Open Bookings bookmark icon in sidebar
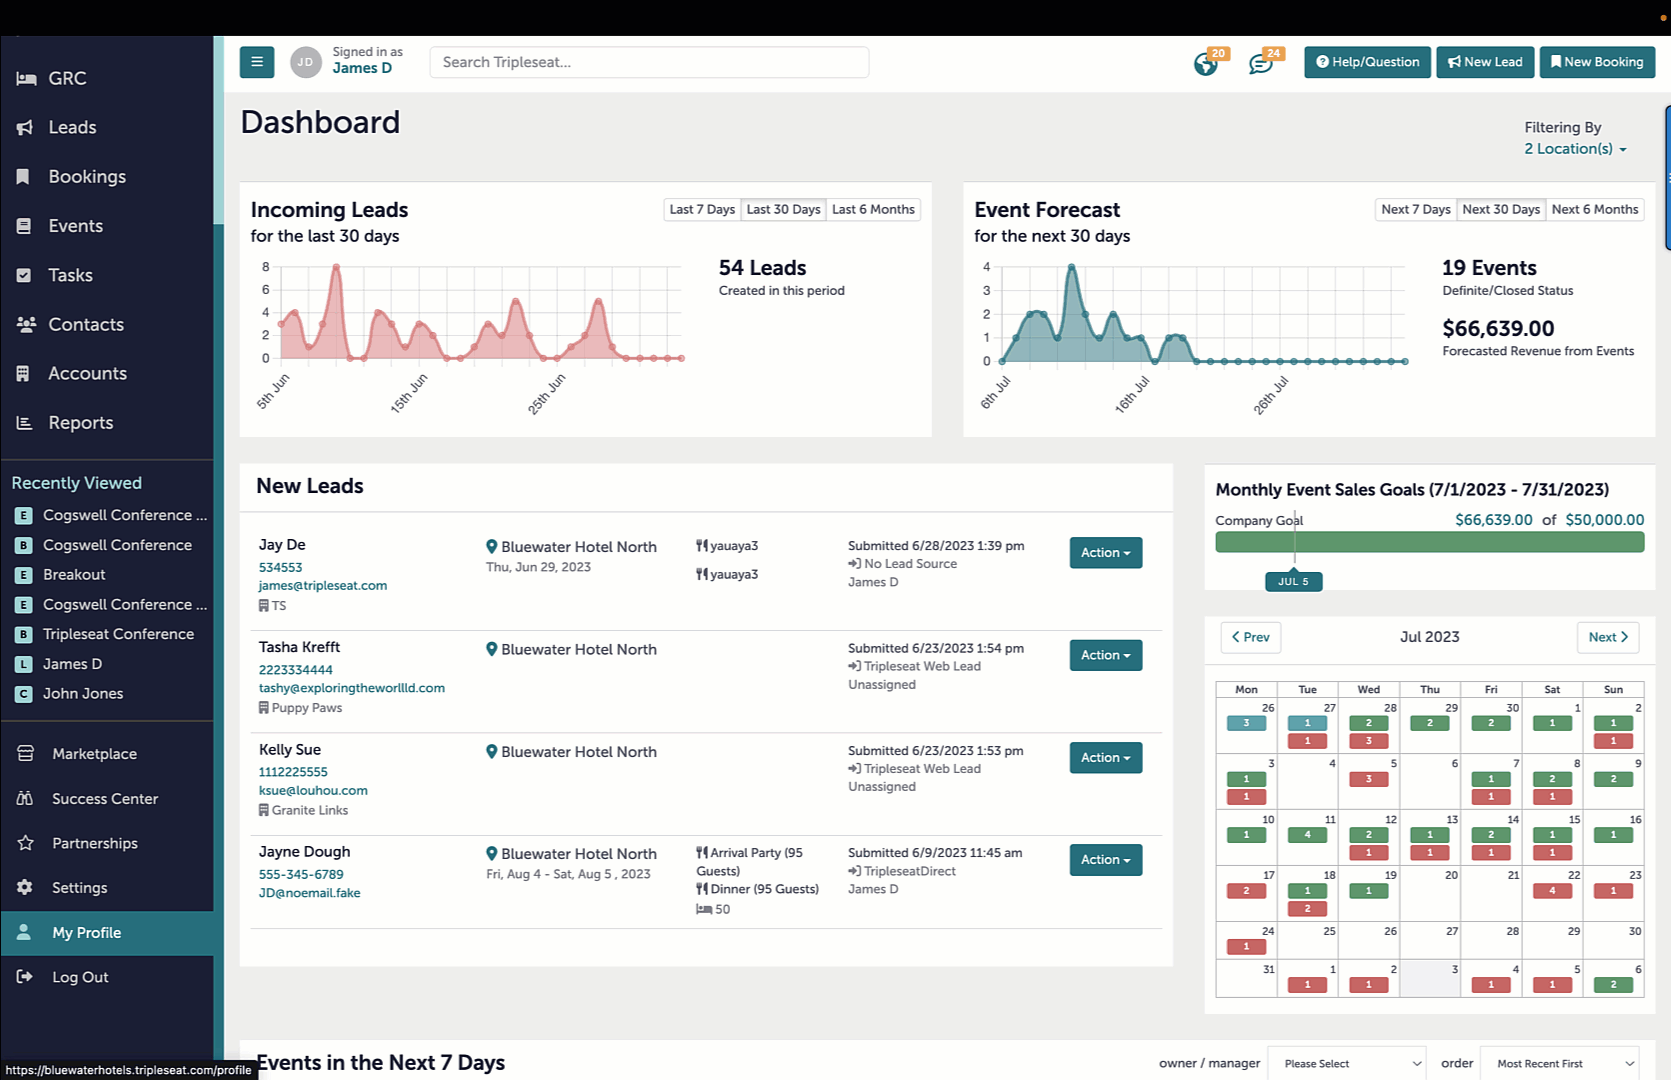1671x1080 pixels. [x=24, y=176]
